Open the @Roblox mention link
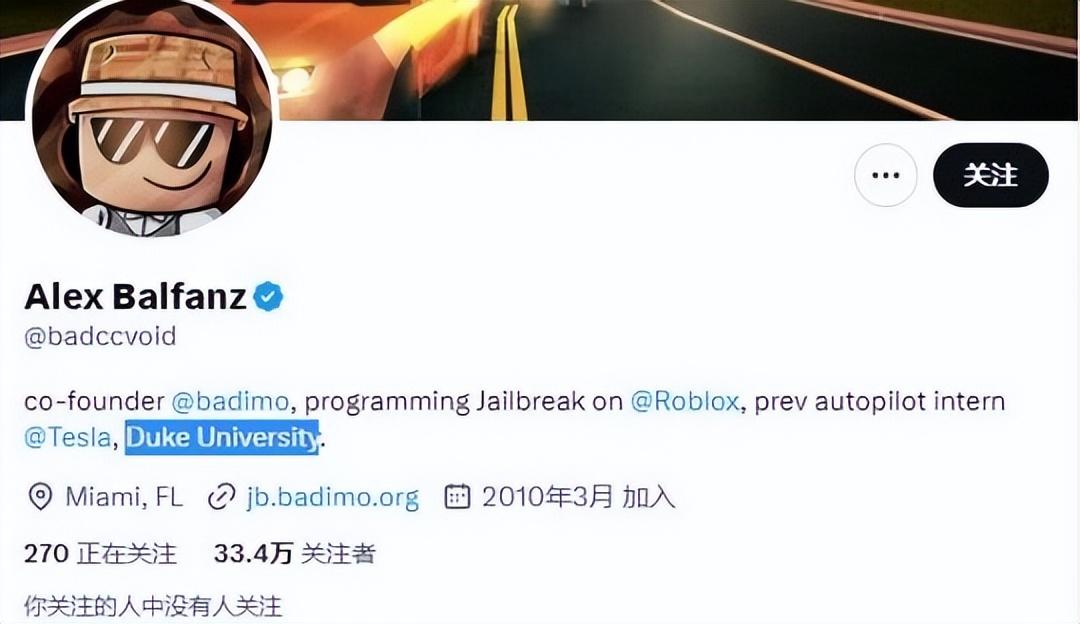Screen dimensions: 1080x624 (685, 401)
